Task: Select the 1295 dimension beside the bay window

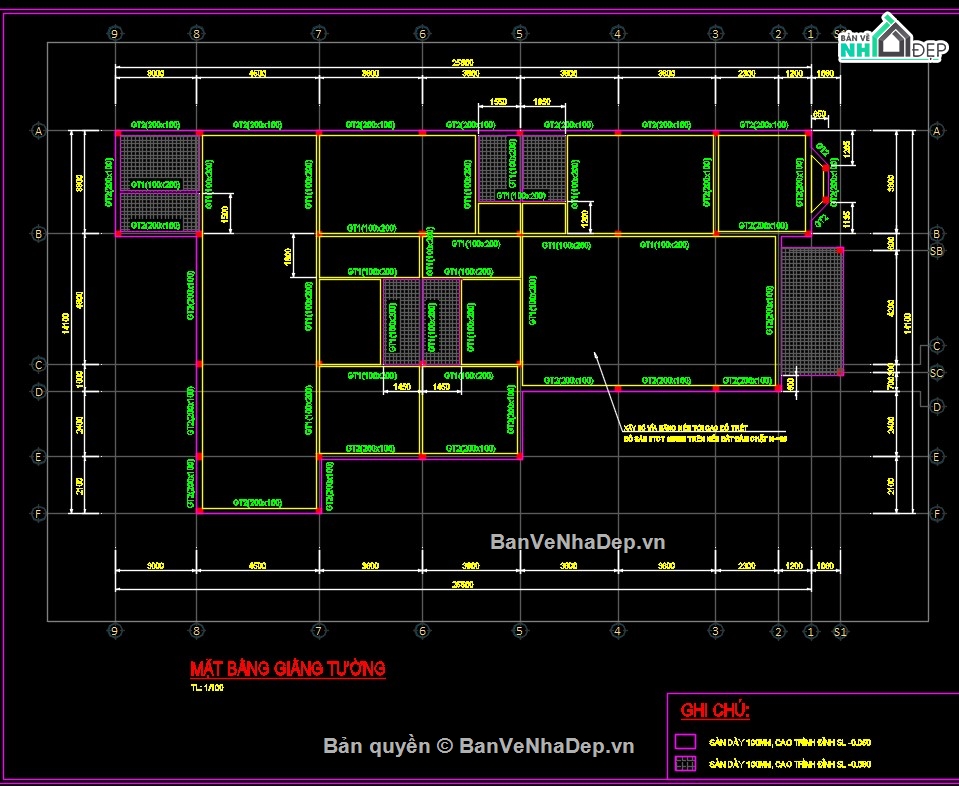Action: 846,147
